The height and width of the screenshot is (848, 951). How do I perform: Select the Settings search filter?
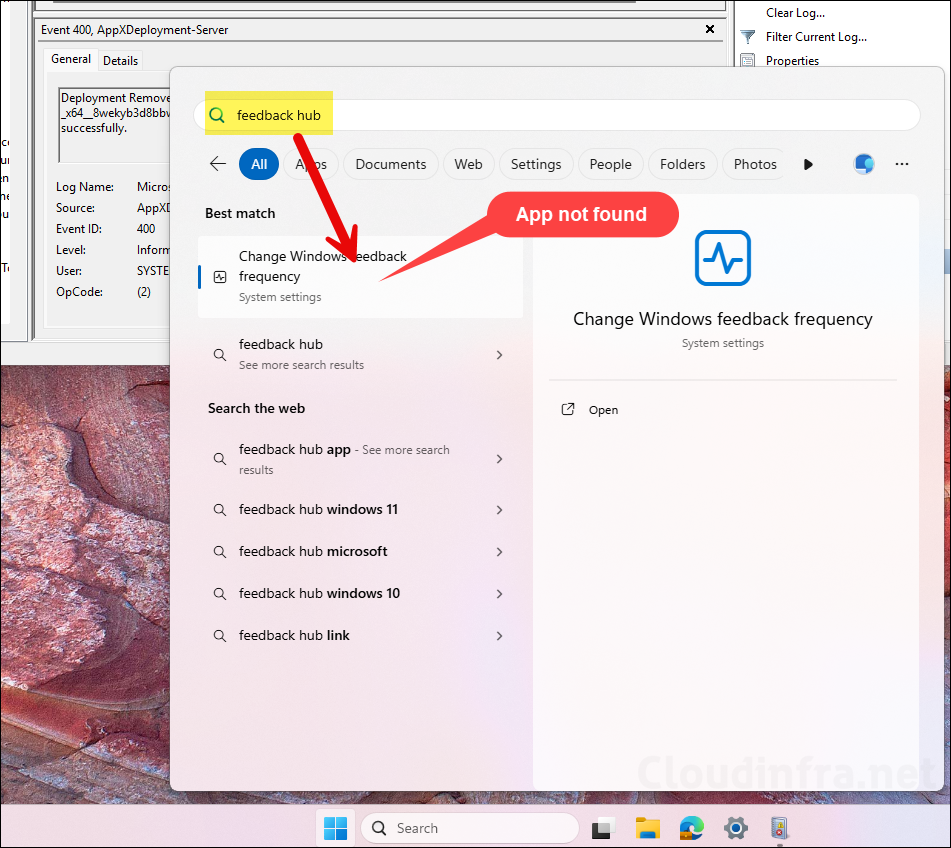pos(535,163)
